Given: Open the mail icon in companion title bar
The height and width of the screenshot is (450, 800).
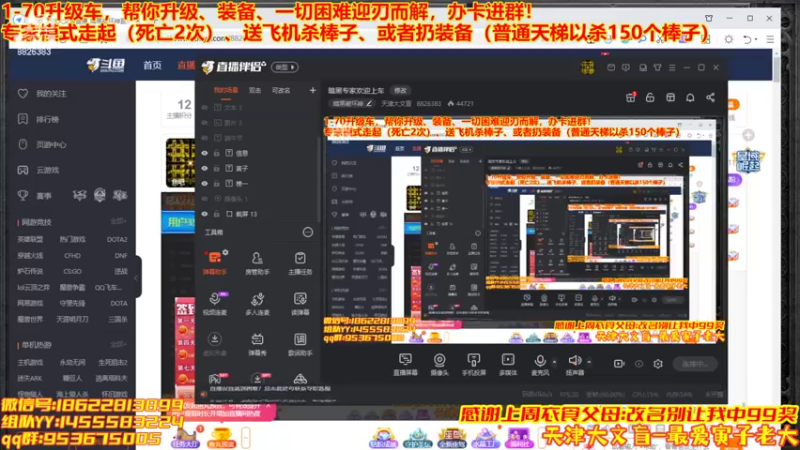Looking at the screenshot, I should [611, 67].
